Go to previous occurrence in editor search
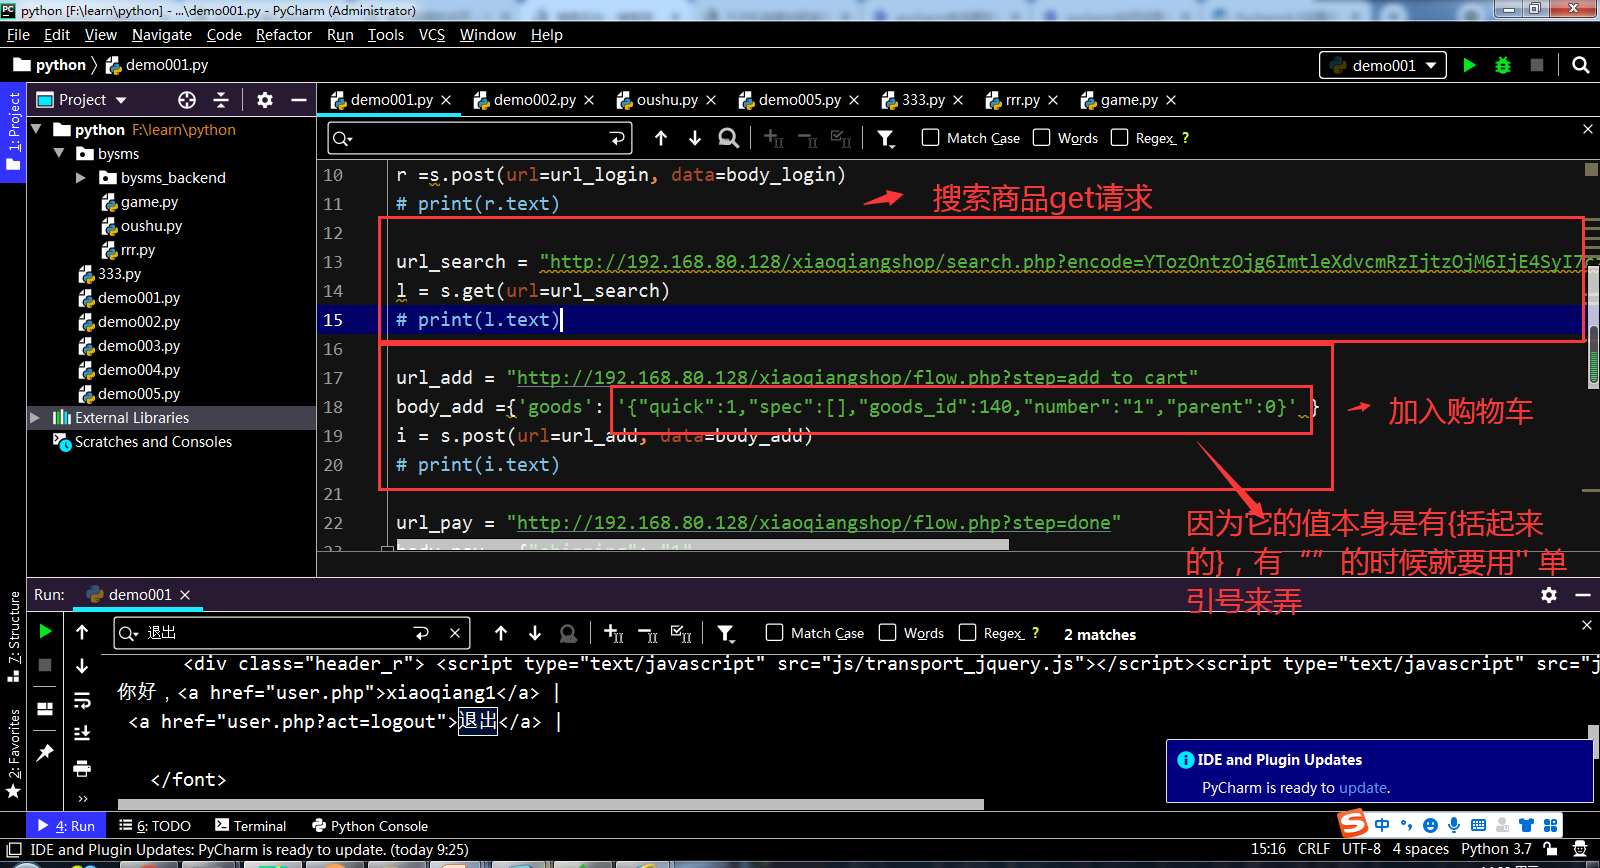Viewport: 1600px width, 868px height. coord(661,138)
